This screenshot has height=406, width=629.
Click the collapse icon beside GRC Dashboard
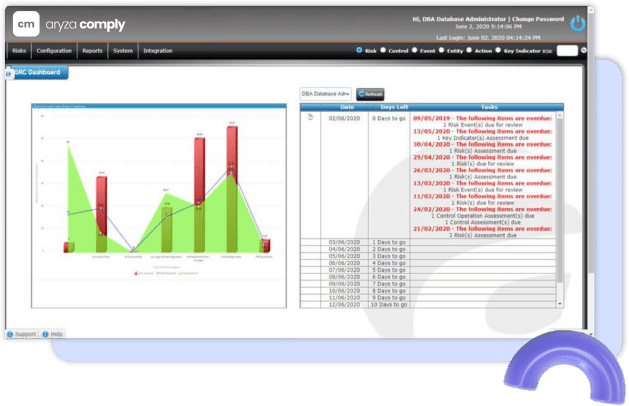click(8, 74)
